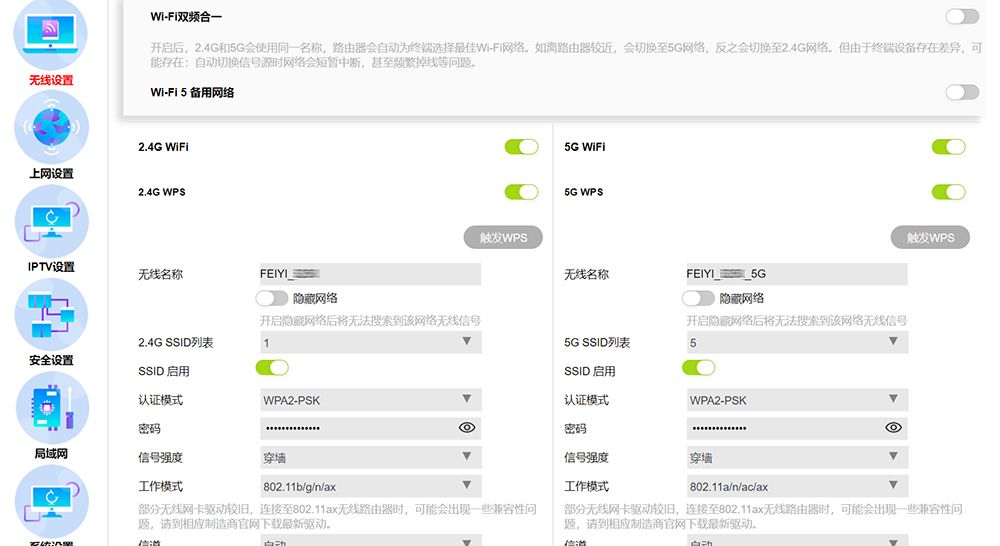Show the 5G password with eye icon

[x=893, y=427]
